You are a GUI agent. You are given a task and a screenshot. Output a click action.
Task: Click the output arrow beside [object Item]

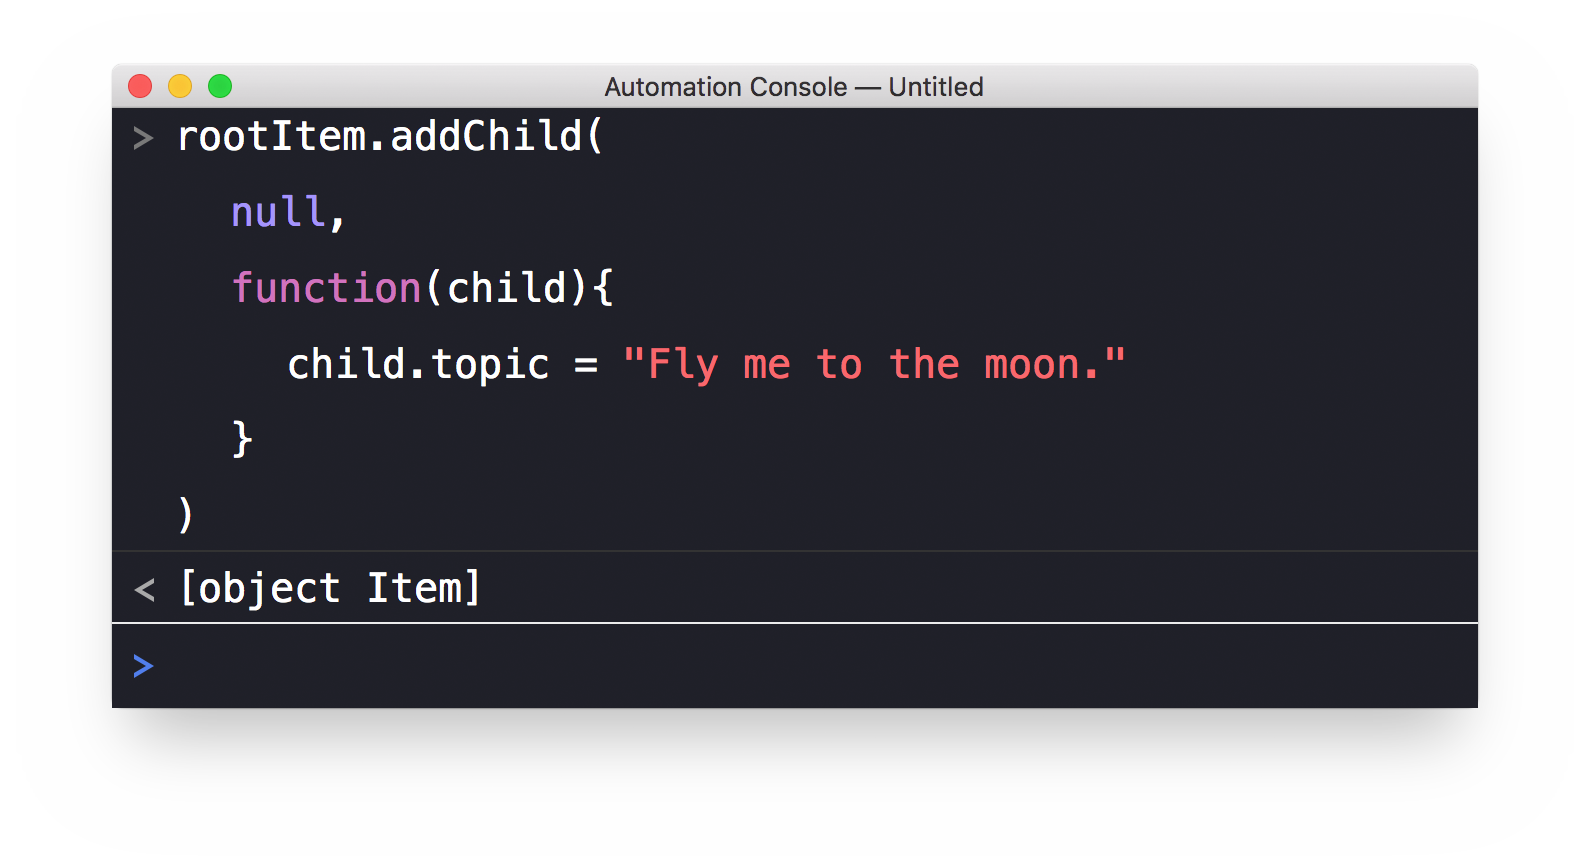144,590
